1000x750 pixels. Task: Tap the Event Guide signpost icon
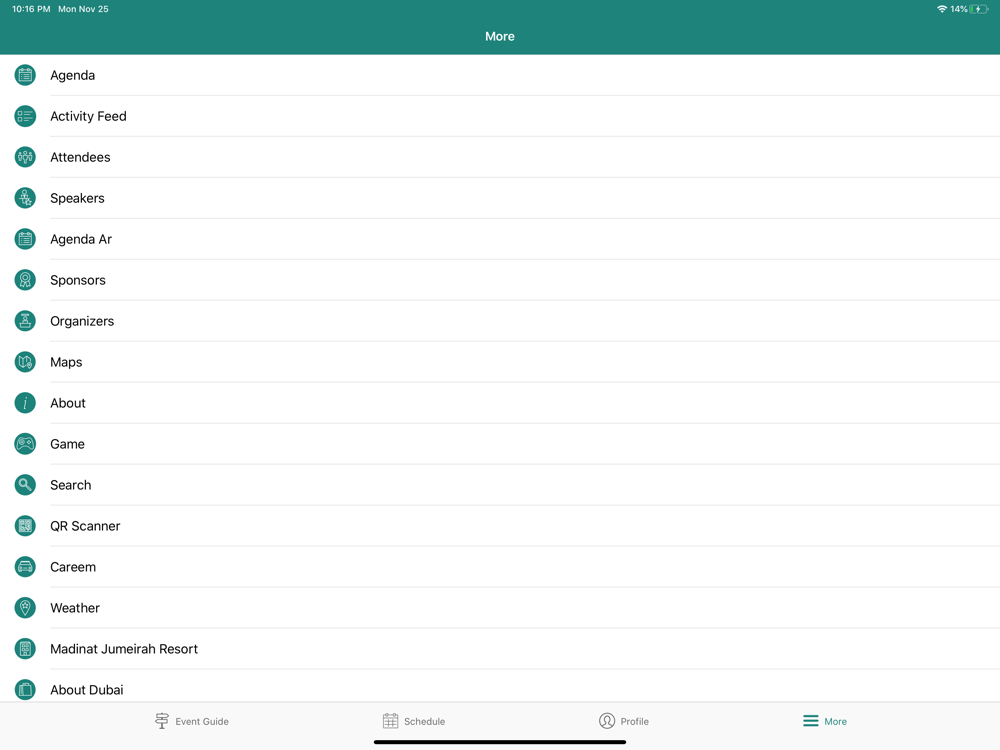pyautogui.click(x=162, y=721)
